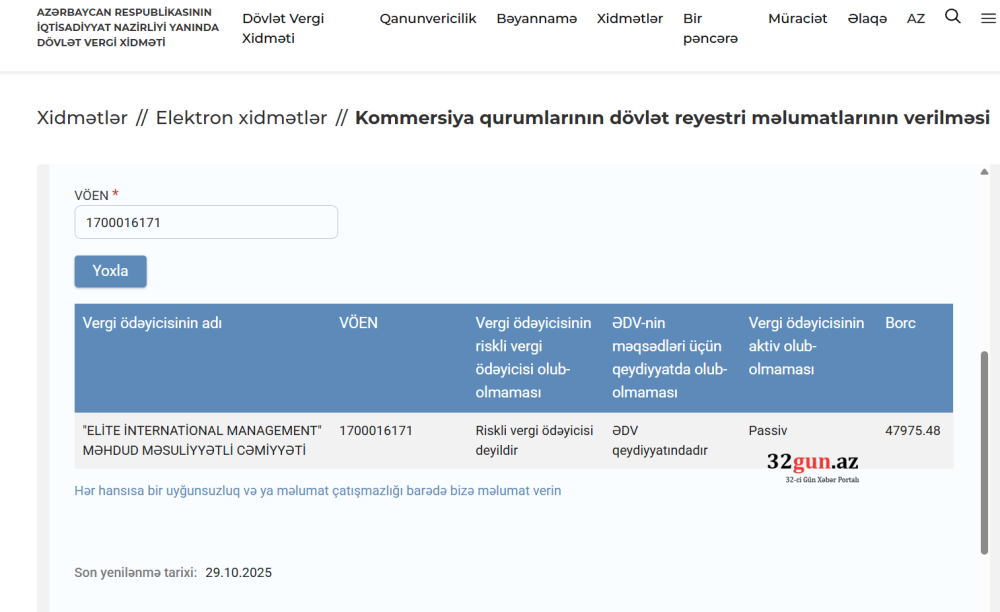Click the vertical scrollbar thumb
Viewport: 1000px width, 612px height.
[984, 450]
